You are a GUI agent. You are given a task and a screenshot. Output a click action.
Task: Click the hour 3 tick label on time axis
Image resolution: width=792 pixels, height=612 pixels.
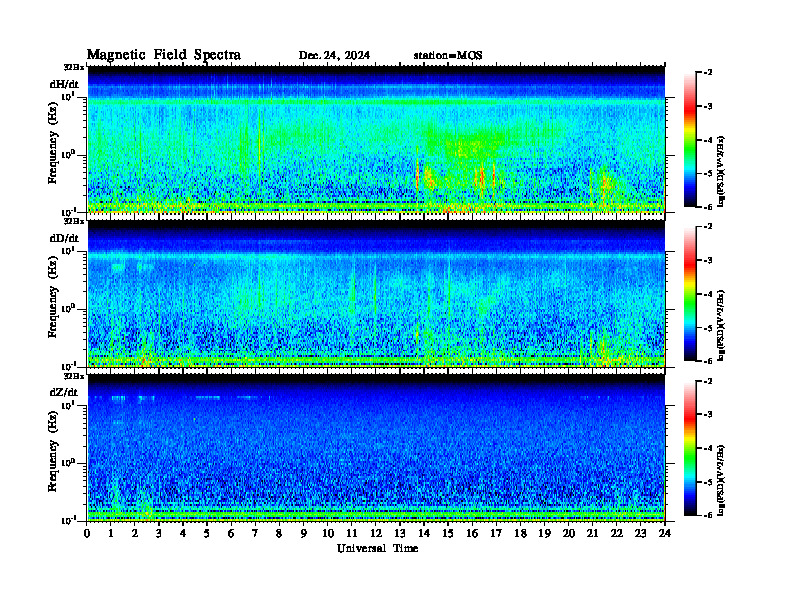159,533
